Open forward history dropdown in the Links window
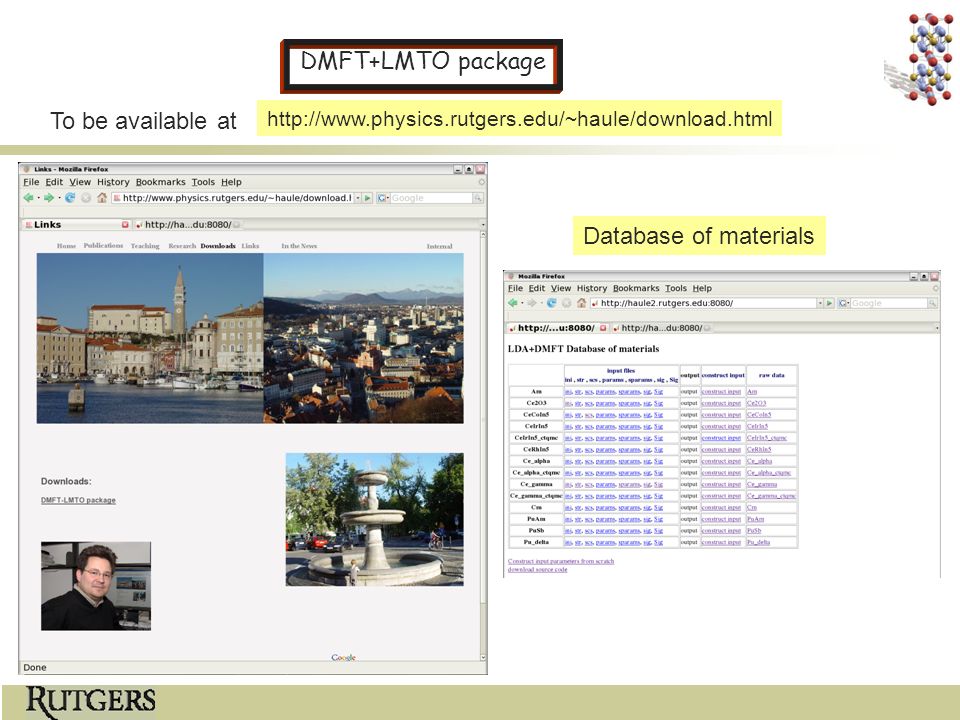This screenshot has width=960, height=720. coord(59,198)
